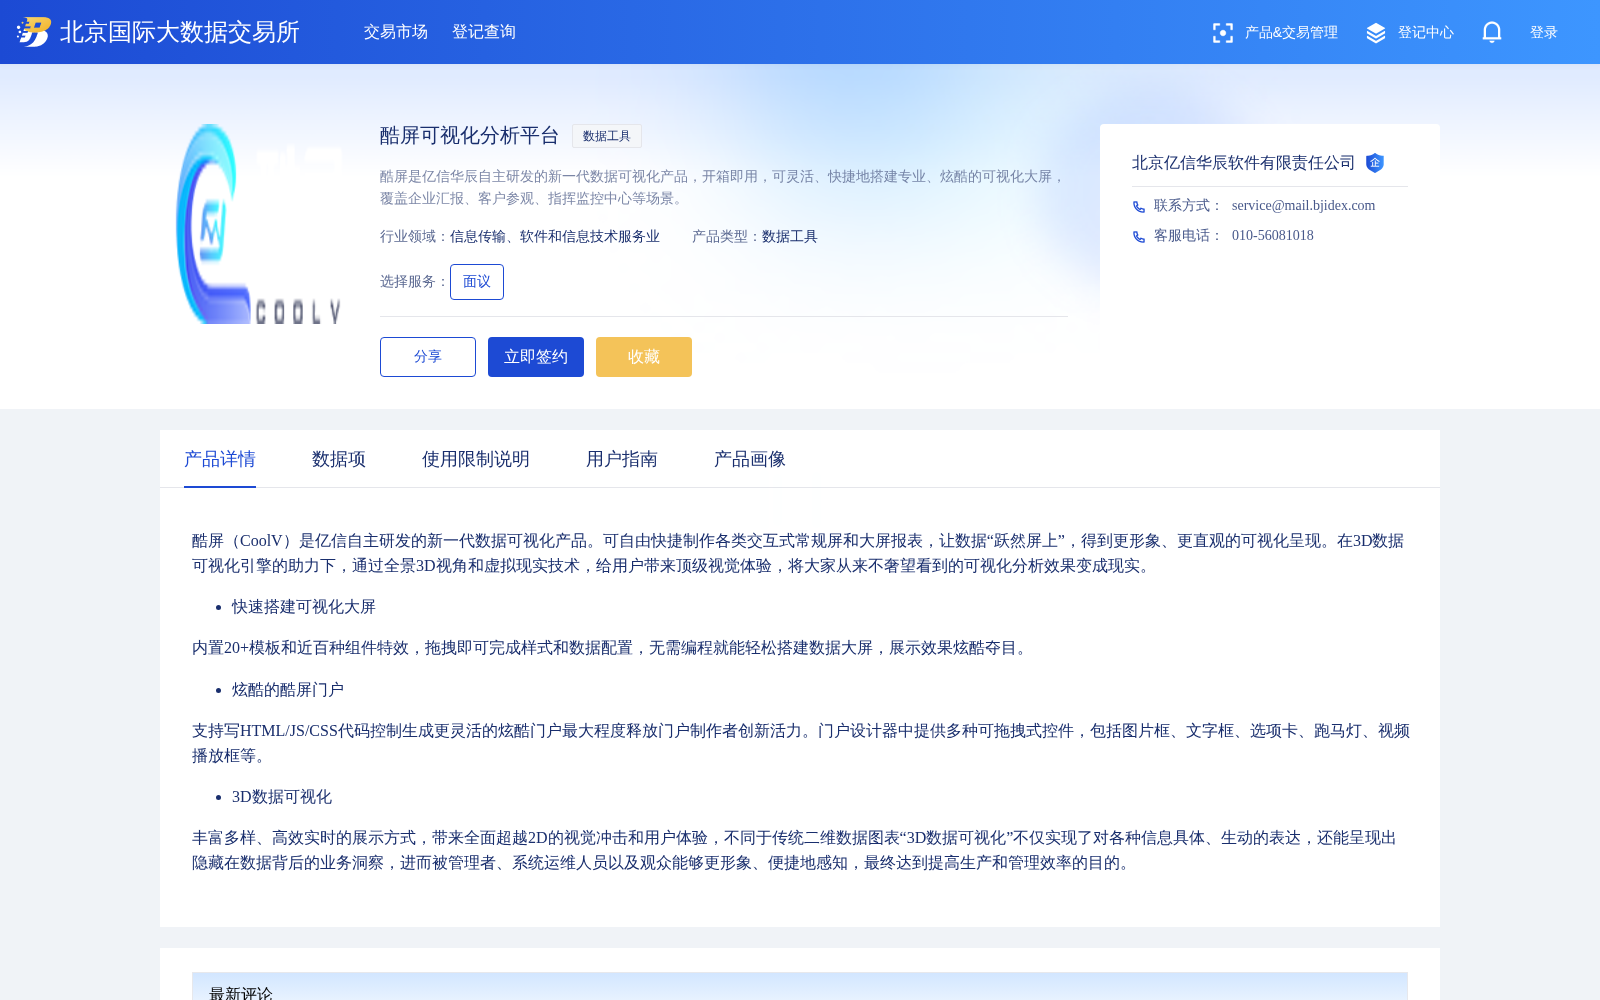Viewport: 1600px width, 1000px height.
Task: Click the 登记中心 layers icon
Action: (1376, 33)
